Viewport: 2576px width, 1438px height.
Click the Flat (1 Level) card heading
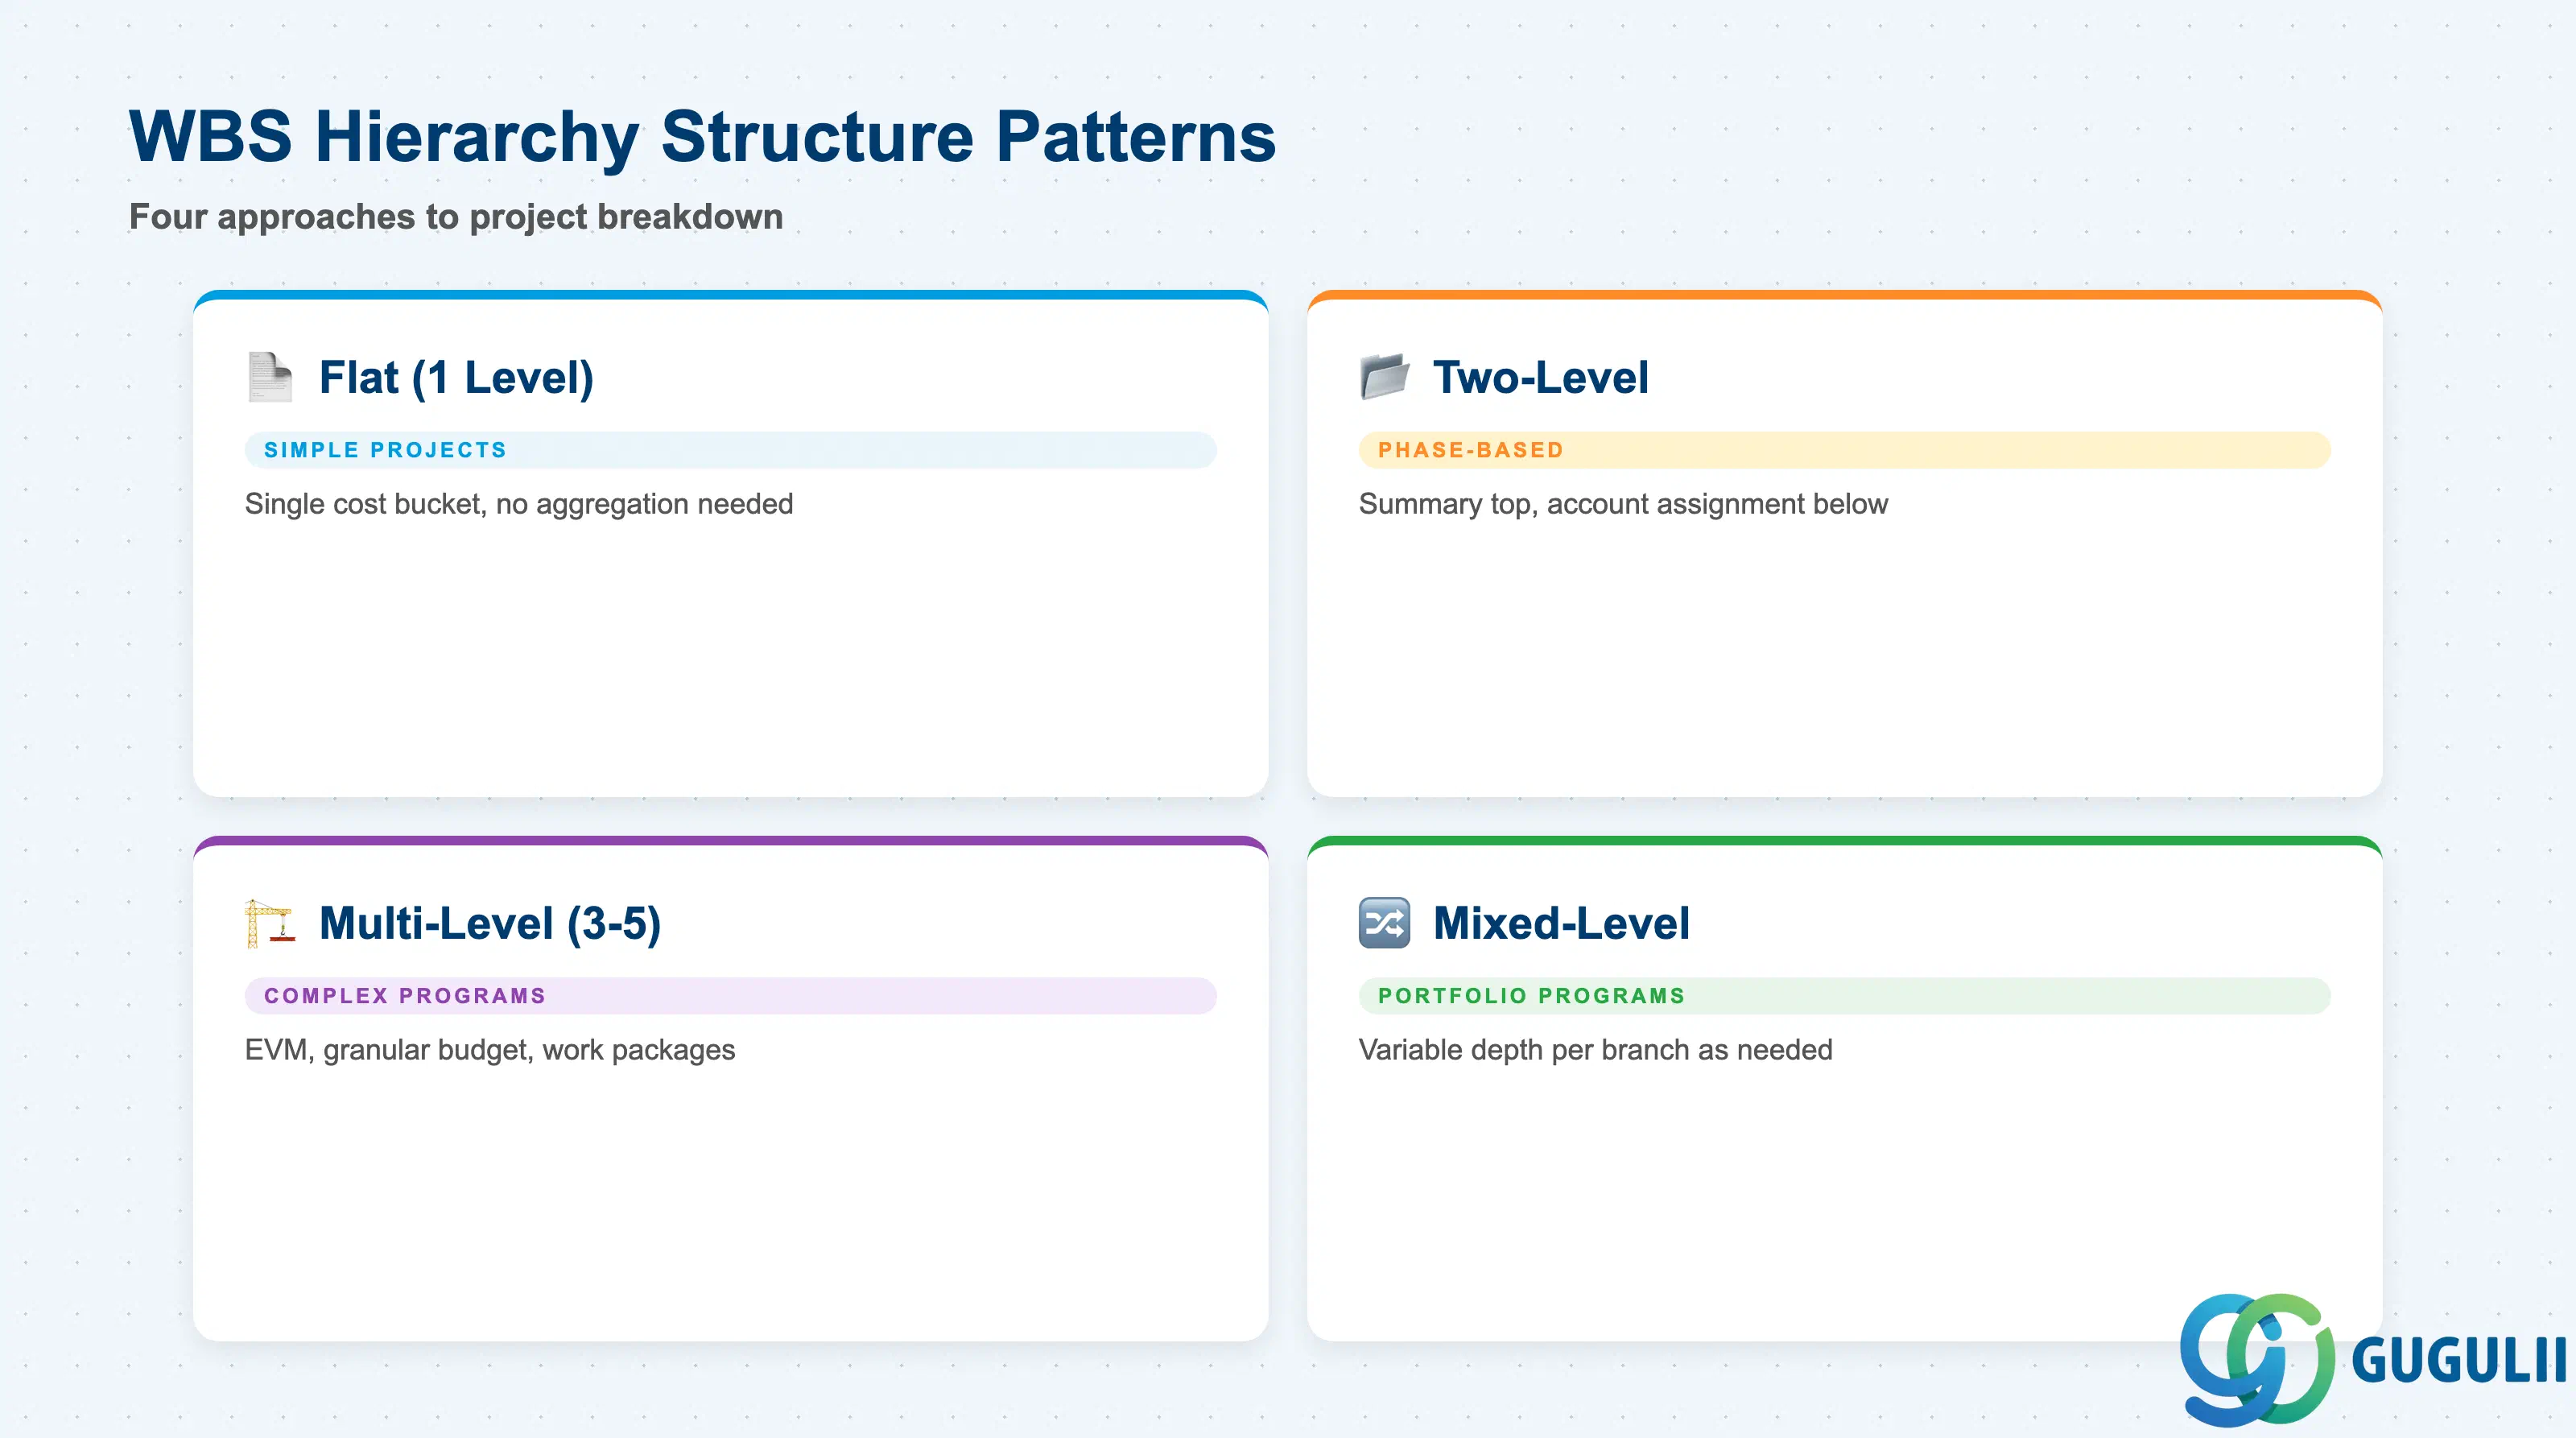pyautogui.click(x=456, y=378)
